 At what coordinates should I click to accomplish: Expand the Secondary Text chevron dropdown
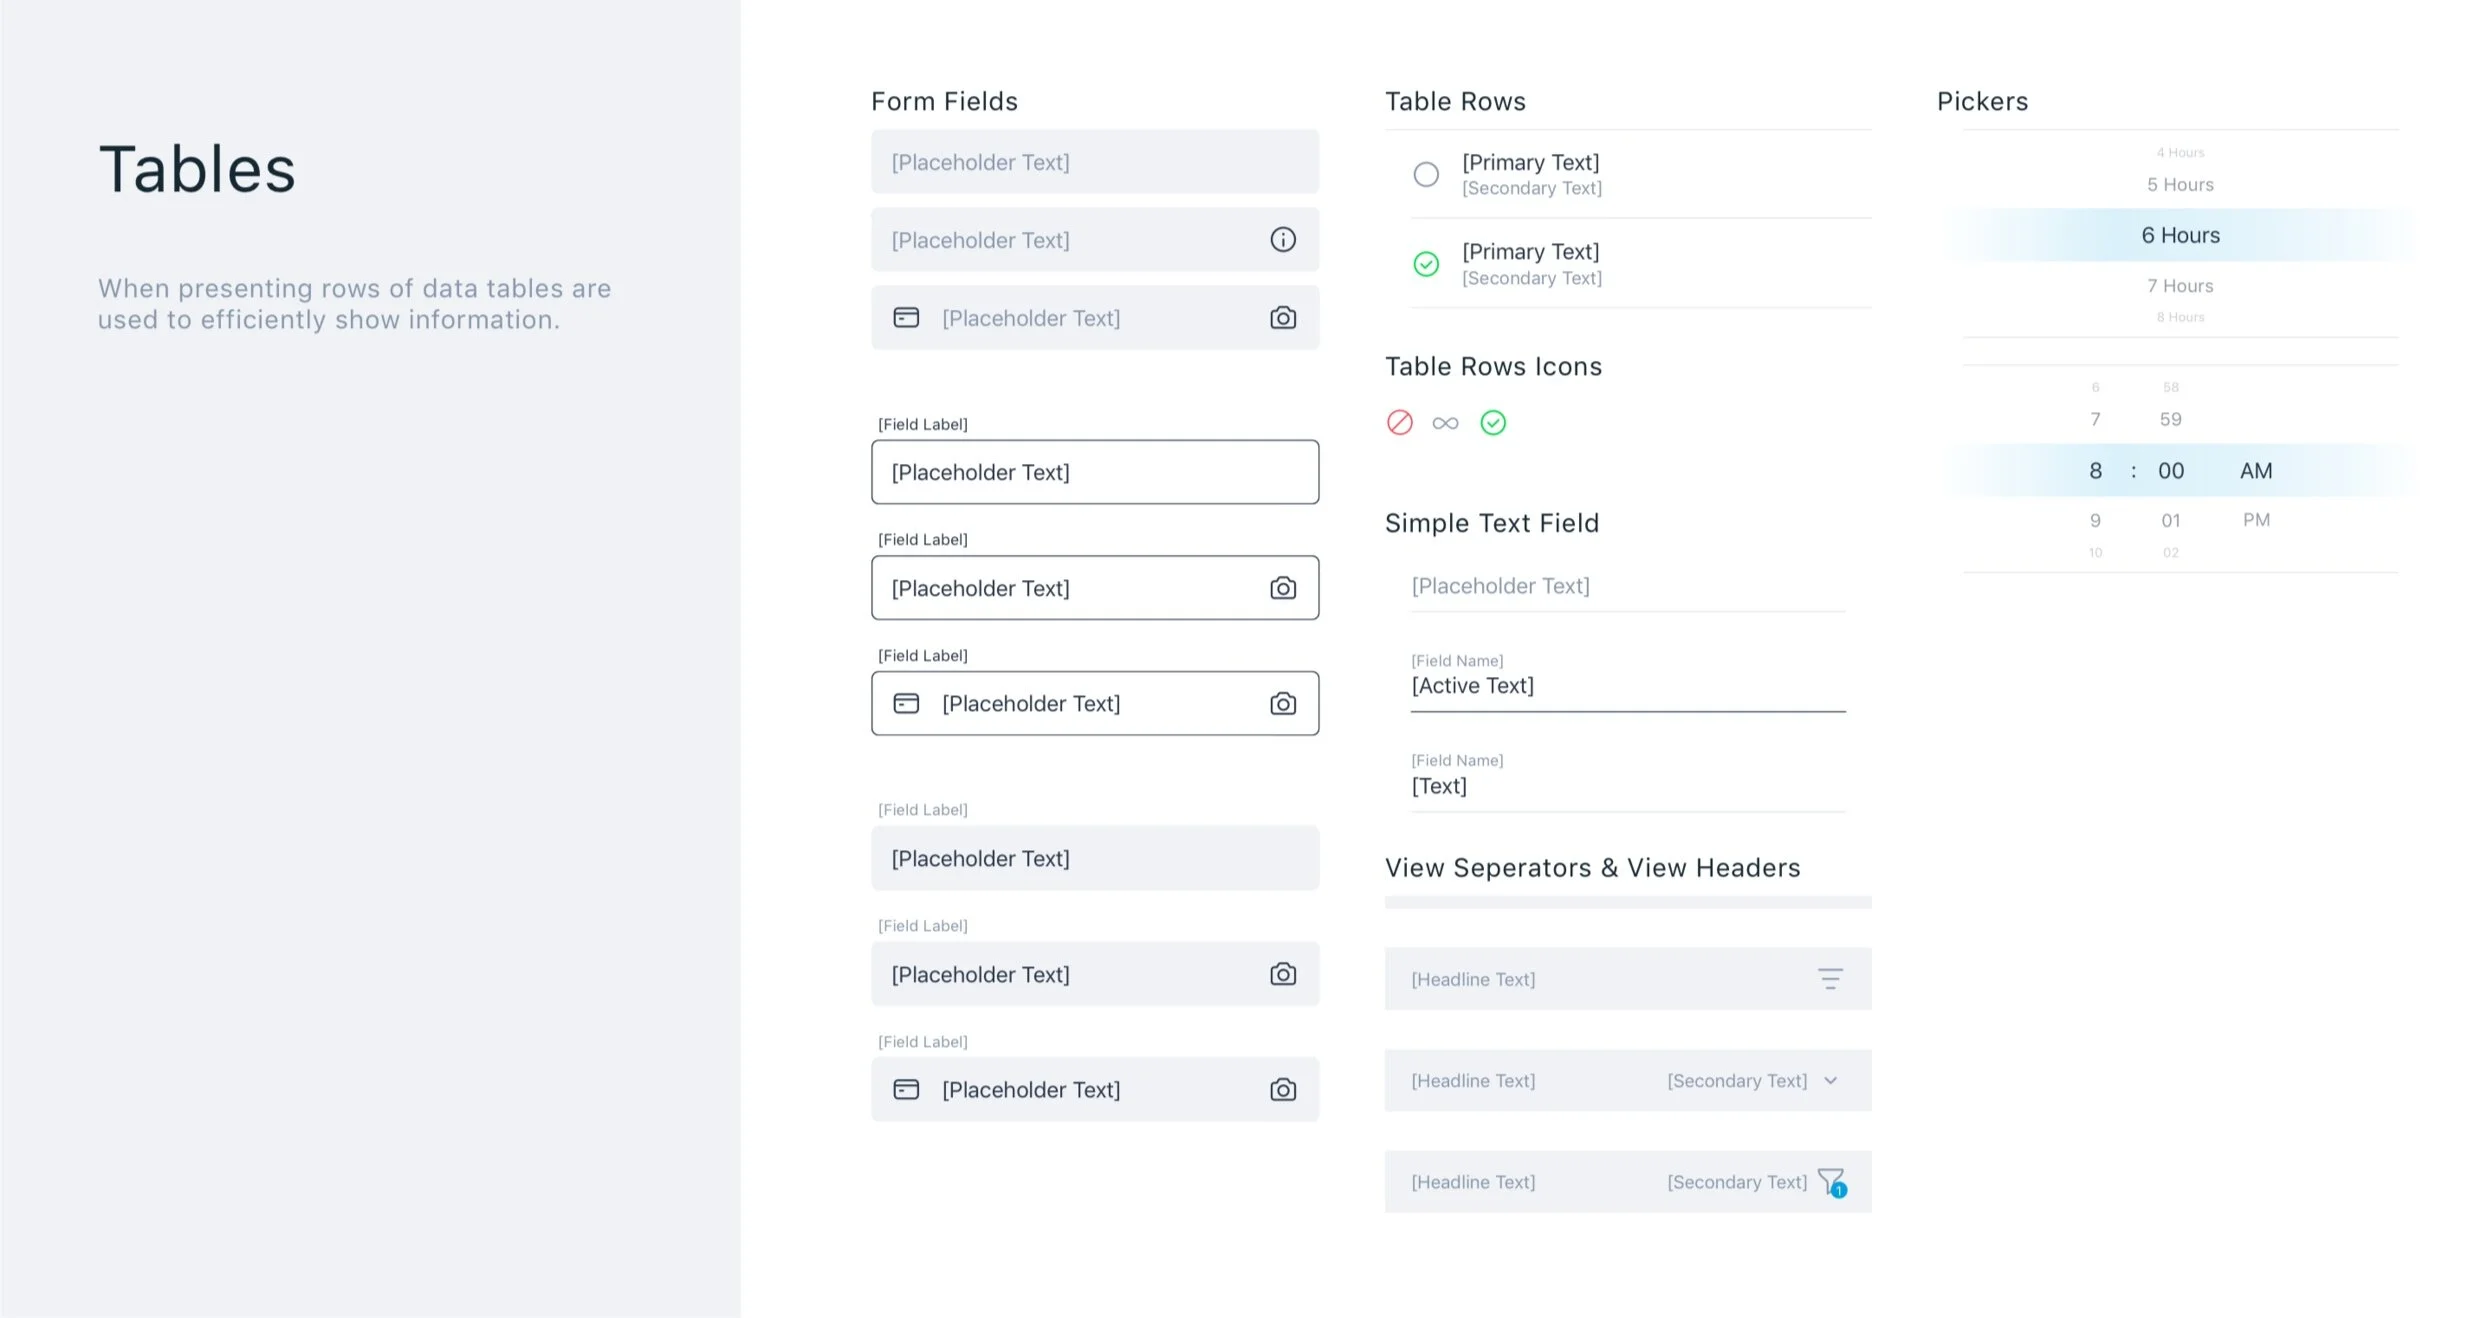coord(1830,1081)
